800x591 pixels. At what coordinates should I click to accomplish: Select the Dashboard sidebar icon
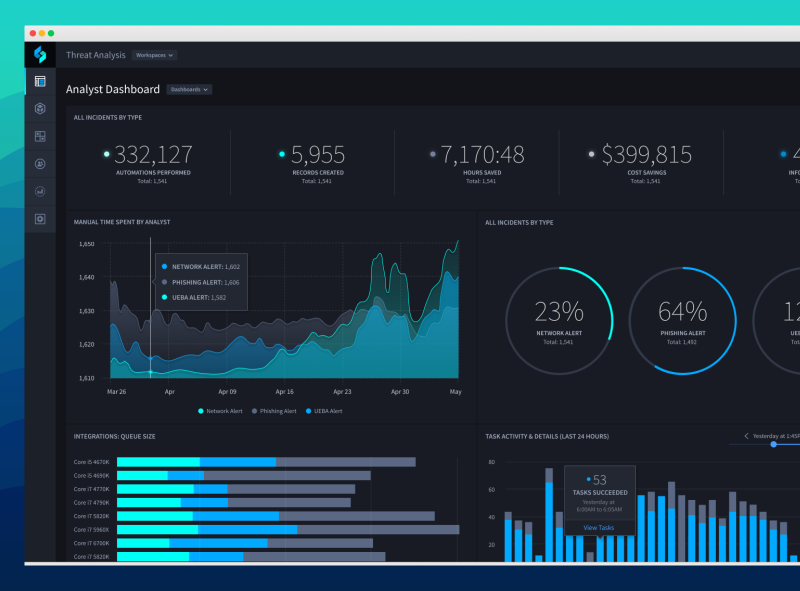(39, 83)
